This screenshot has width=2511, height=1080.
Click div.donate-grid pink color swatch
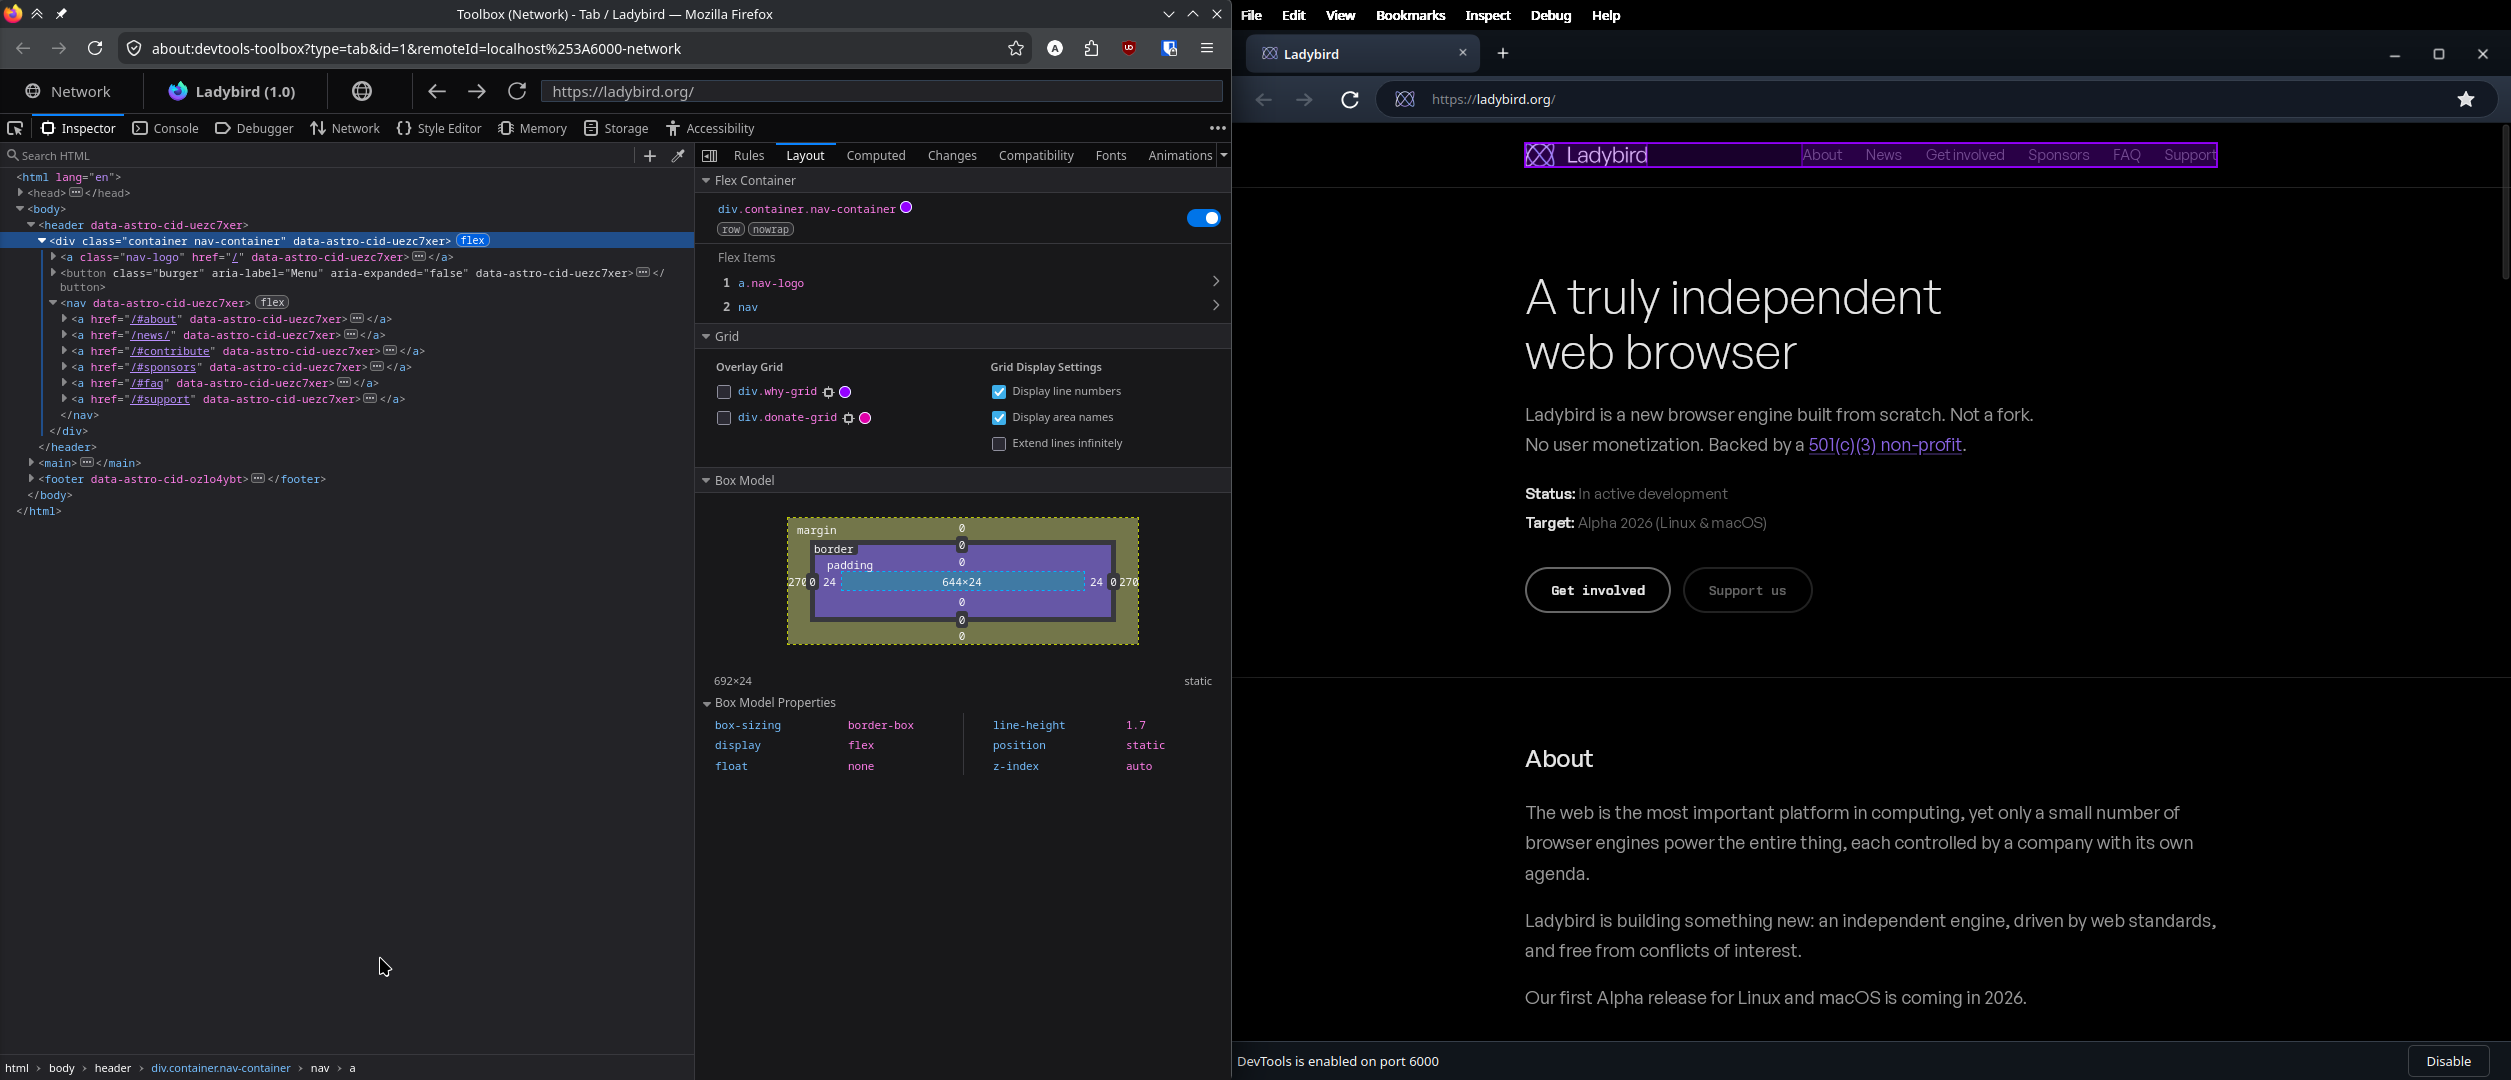[865, 418]
